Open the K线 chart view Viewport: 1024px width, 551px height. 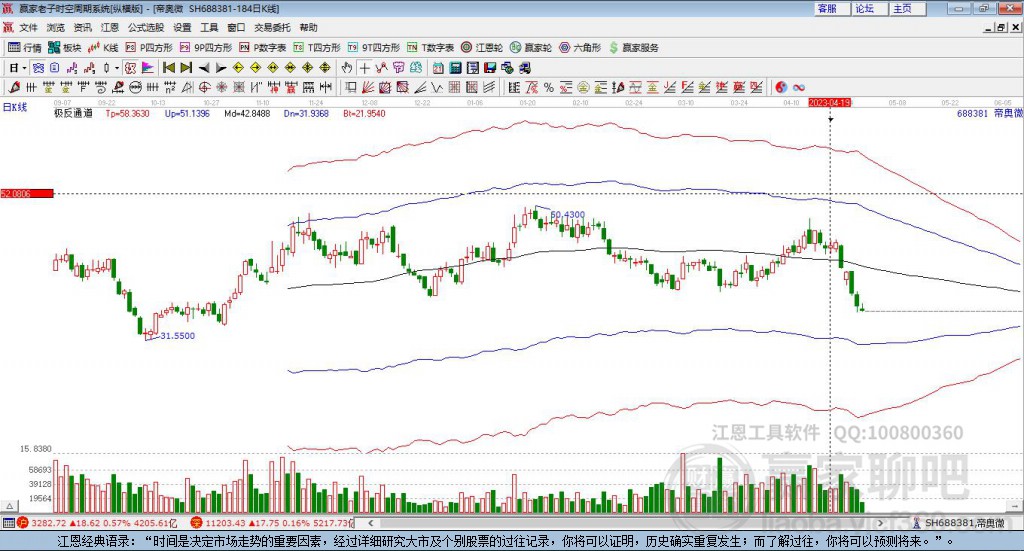pos(103,48)
